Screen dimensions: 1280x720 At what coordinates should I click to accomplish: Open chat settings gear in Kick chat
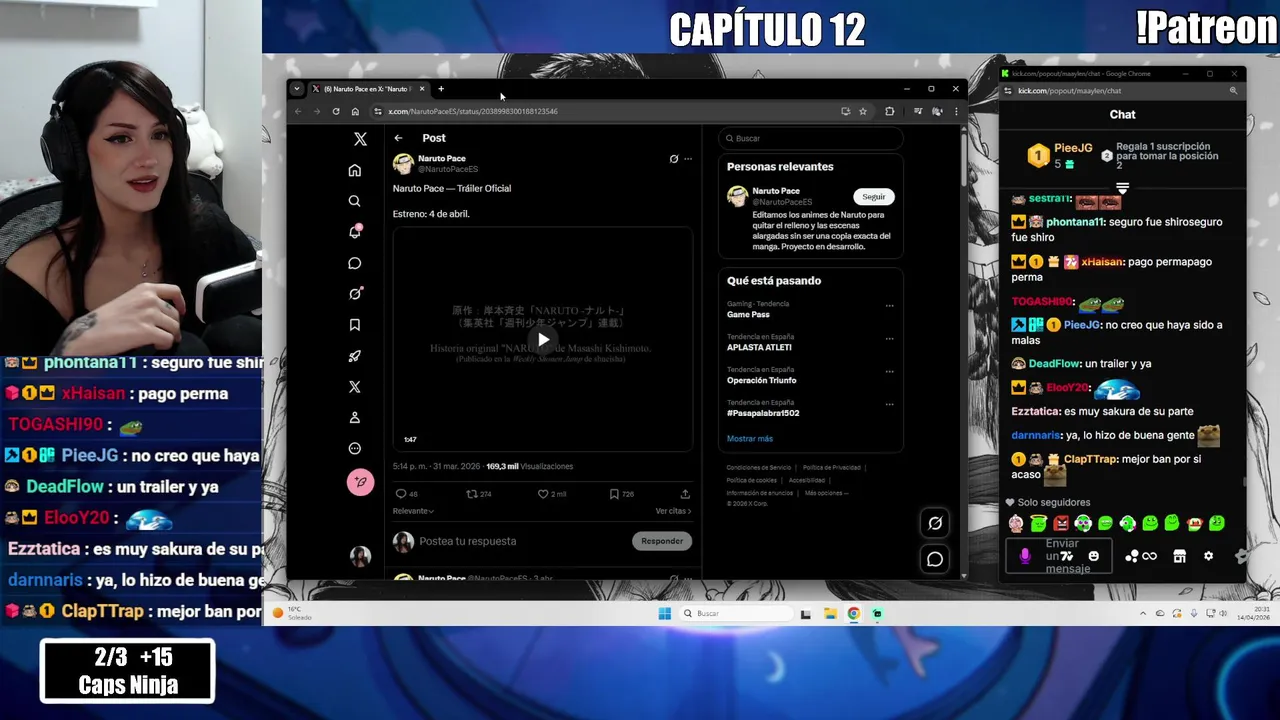click(1208, 556)
